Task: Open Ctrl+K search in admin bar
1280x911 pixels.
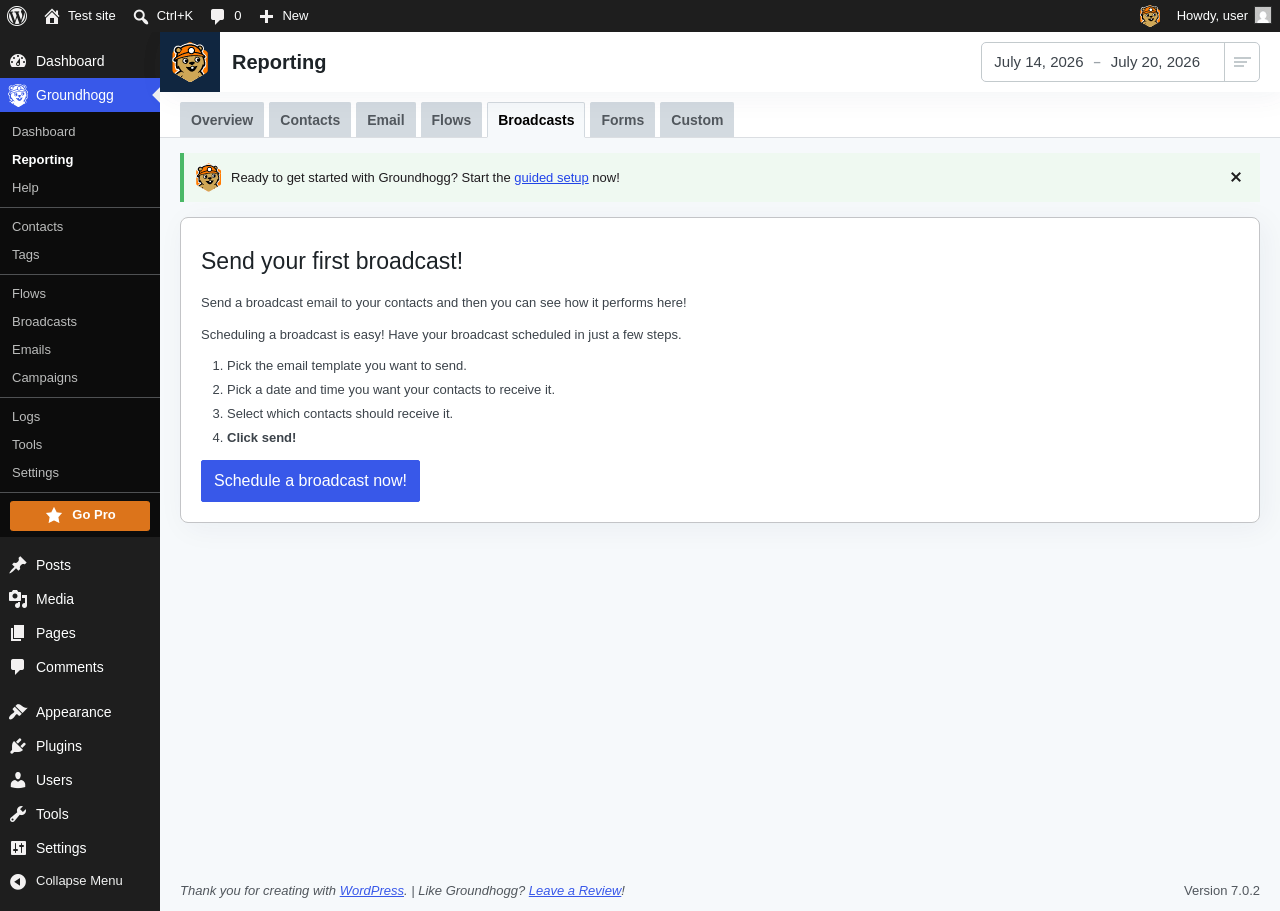Action: click(x=163, y=16)
